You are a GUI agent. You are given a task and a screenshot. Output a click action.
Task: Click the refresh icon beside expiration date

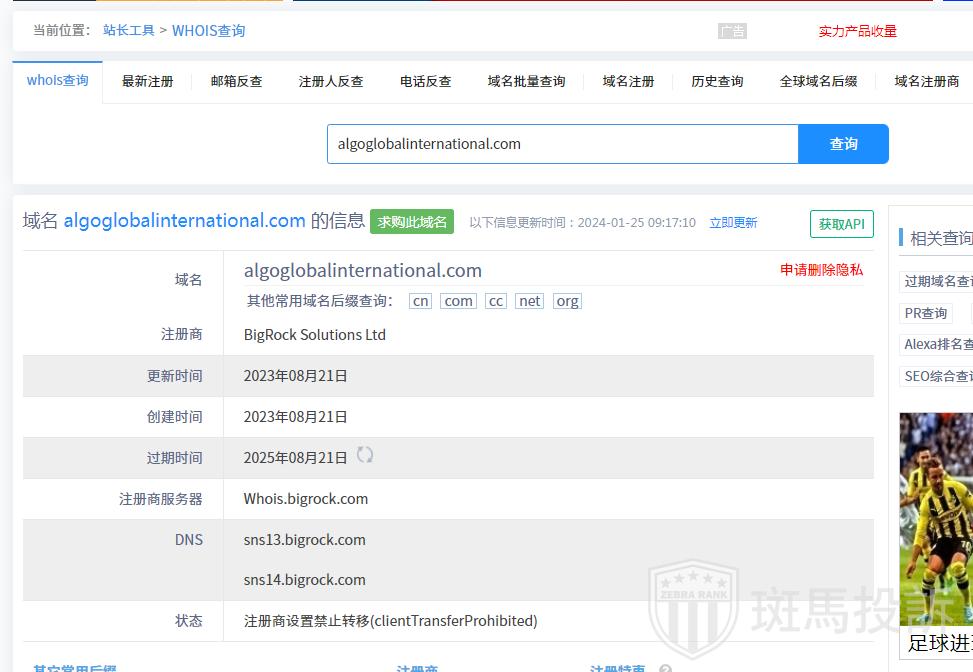tap(365, 455)
